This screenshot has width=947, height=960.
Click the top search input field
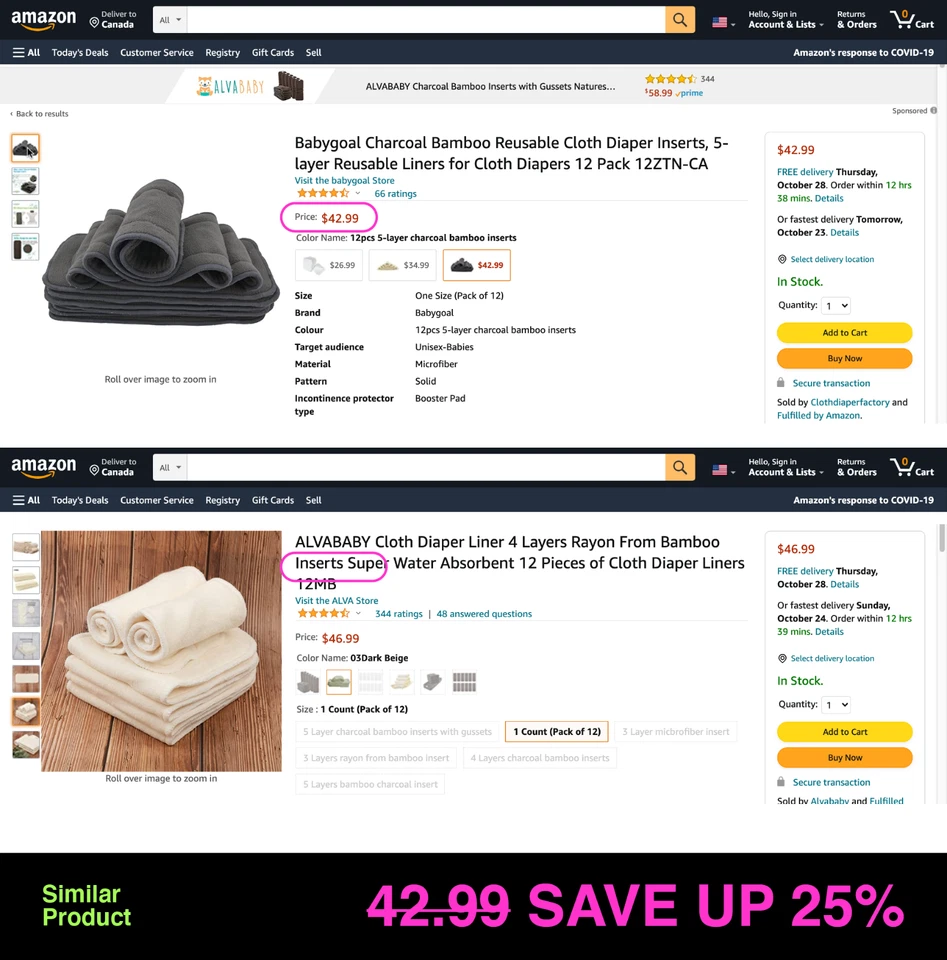[426, 20]
